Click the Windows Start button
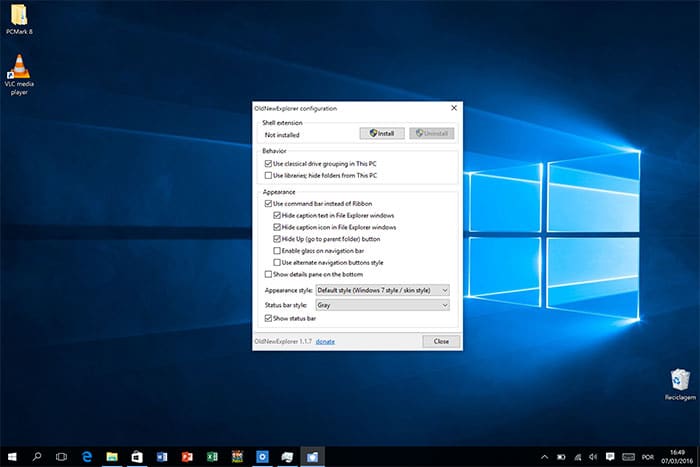This screenshot has height=467, width=700. click(13, 456)
